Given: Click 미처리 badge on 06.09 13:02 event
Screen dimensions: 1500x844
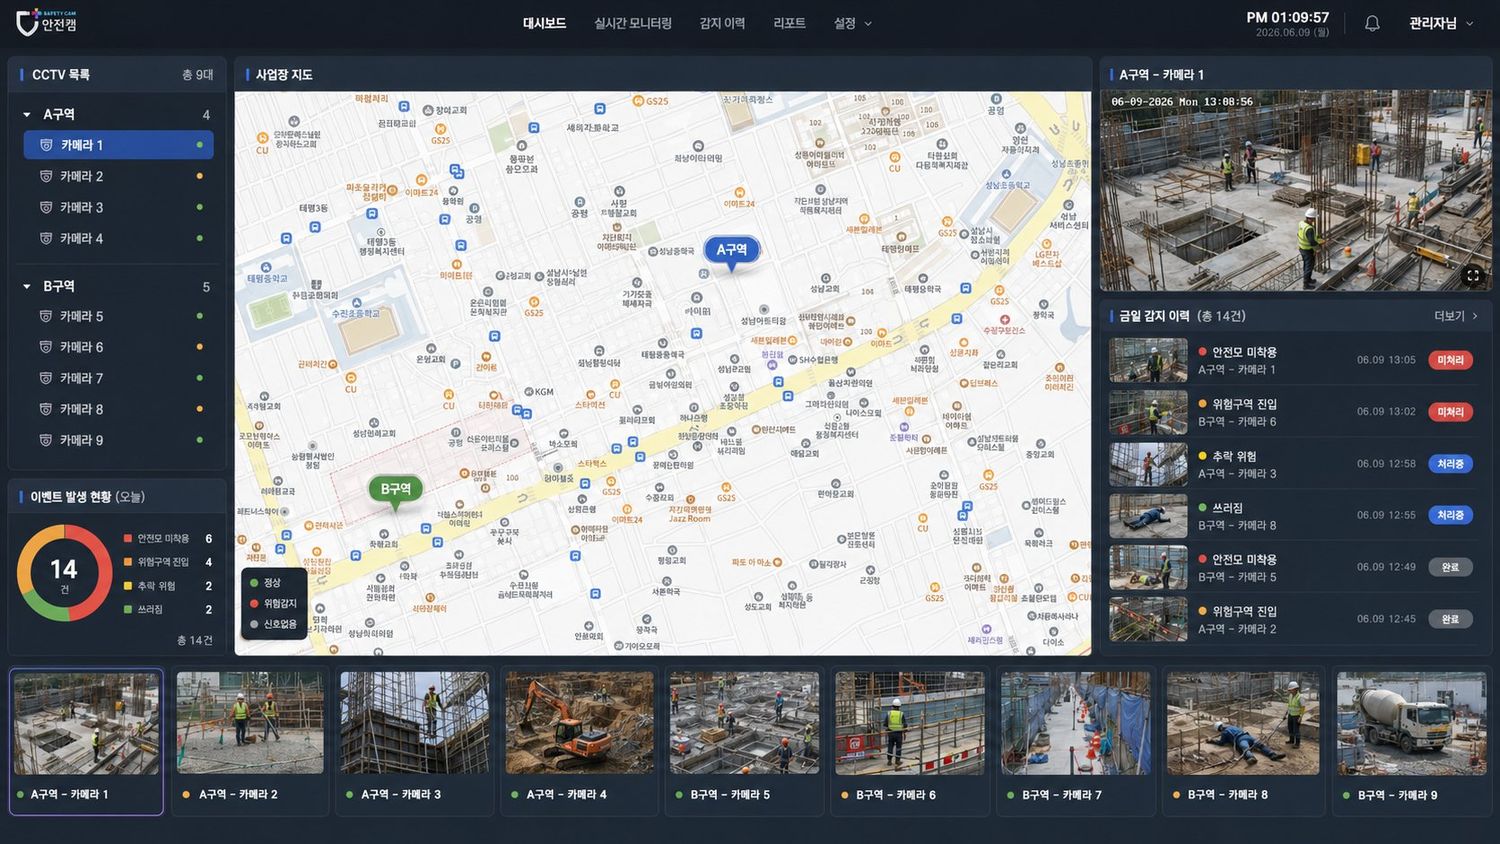Looking at the screenshot, I should tap(1450, 412).
